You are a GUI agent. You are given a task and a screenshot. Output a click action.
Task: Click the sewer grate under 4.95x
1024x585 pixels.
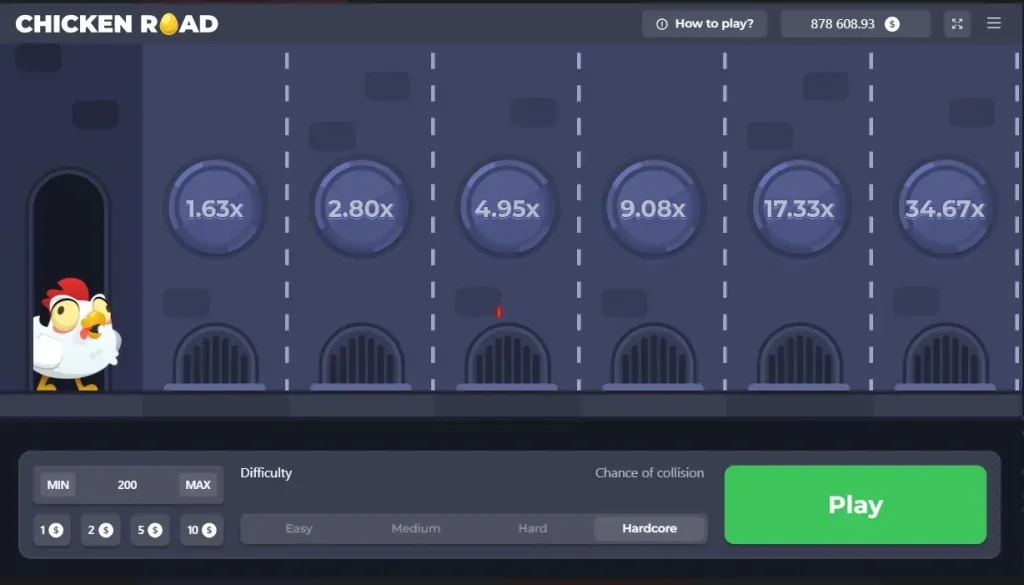[507, 357]
